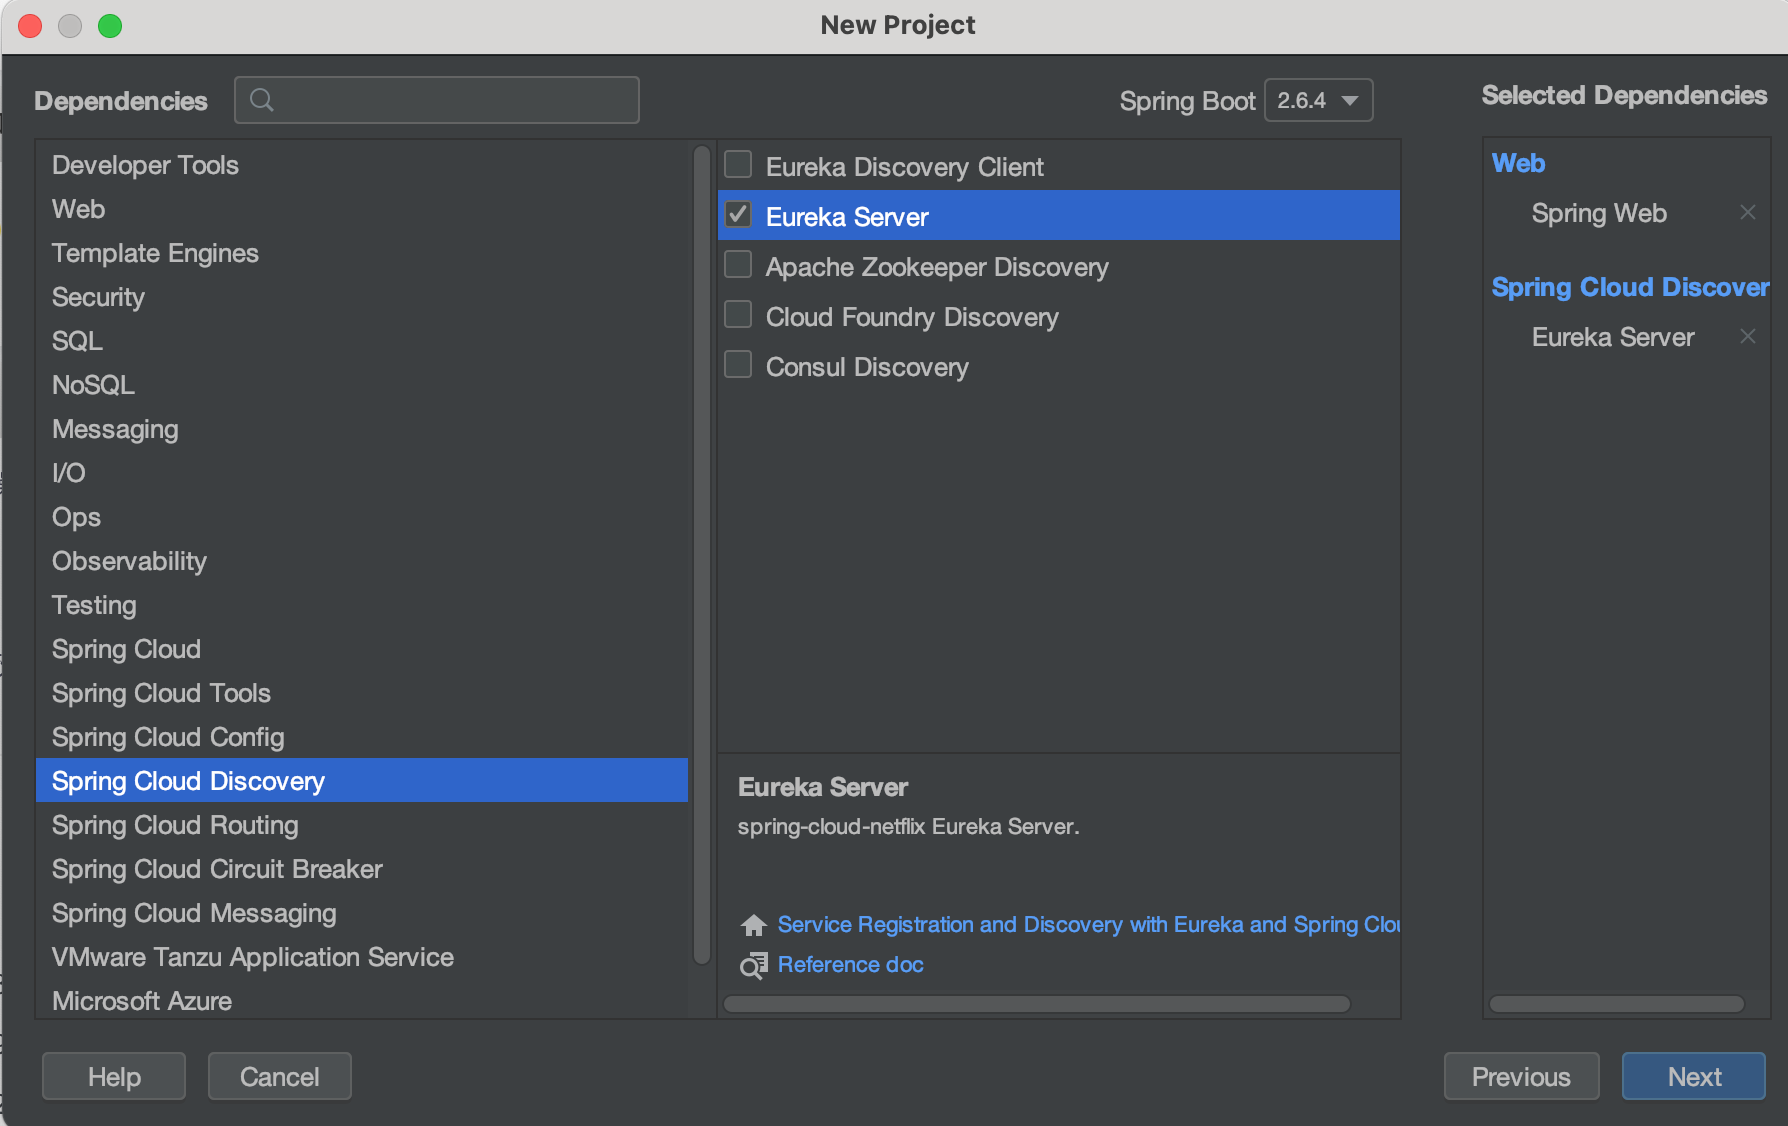1788x1126 pixels.
Task: Open the Testing category
Action: tap(362, 605)
